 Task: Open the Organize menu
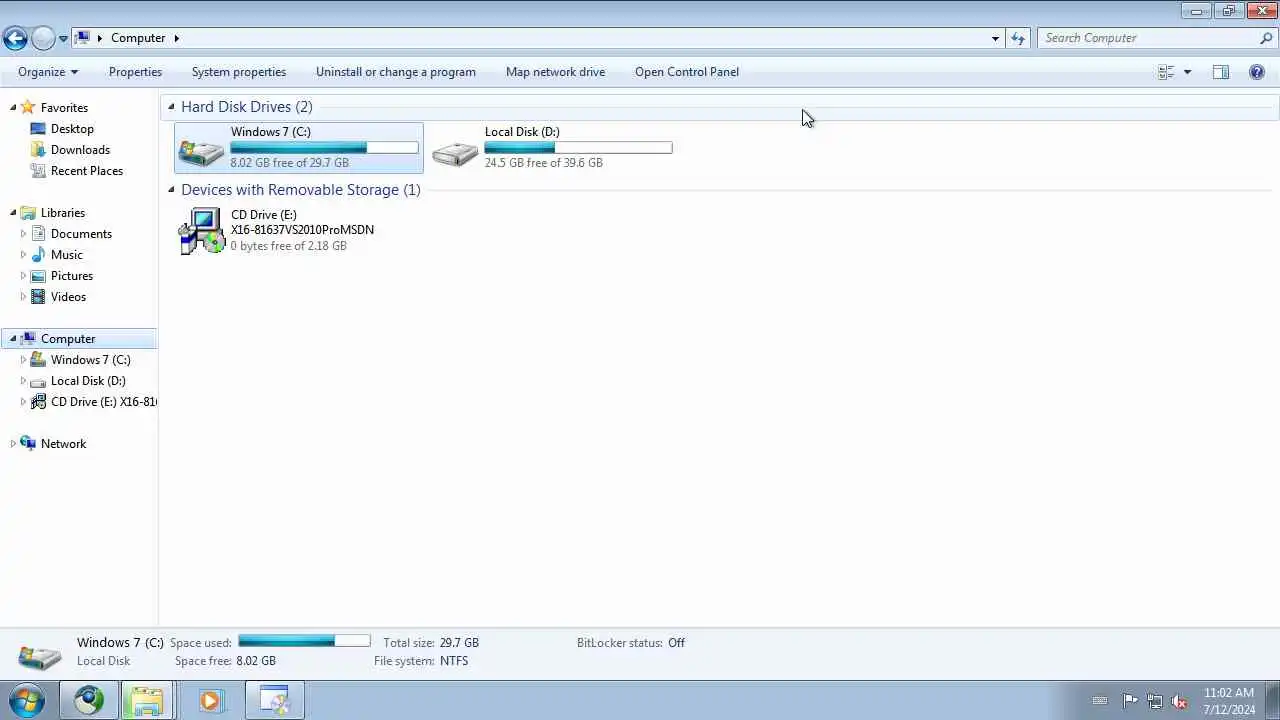[x=48, y=72]
